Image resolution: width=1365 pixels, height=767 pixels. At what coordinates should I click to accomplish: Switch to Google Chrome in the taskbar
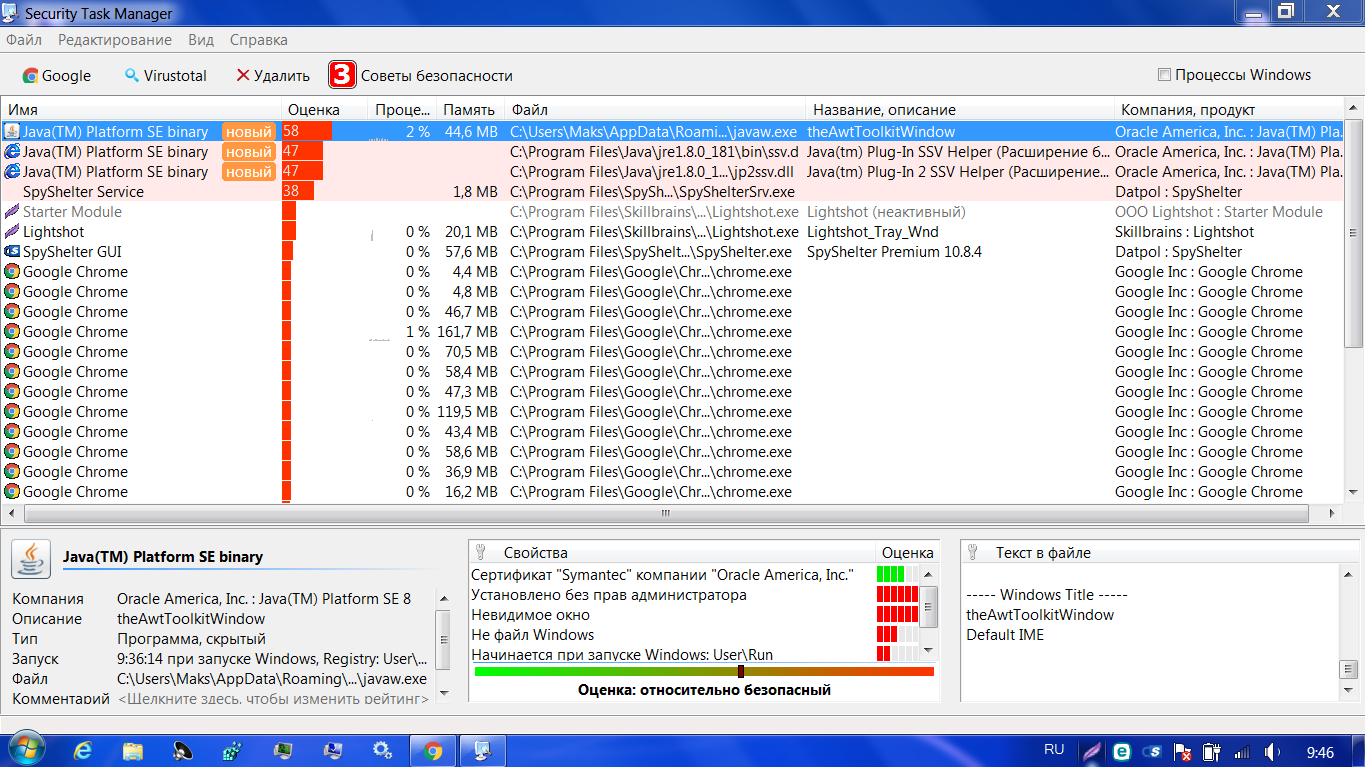click(x=433, y=750)
